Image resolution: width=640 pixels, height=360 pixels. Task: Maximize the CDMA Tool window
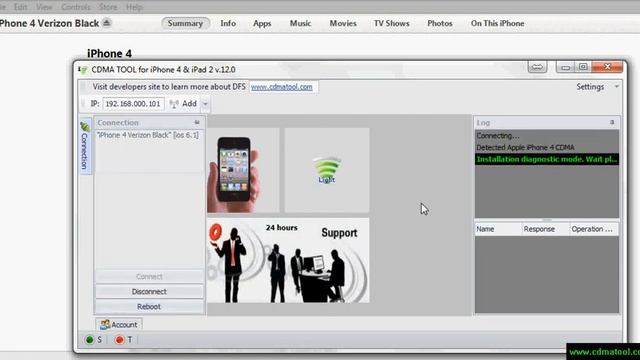point(583,67)
